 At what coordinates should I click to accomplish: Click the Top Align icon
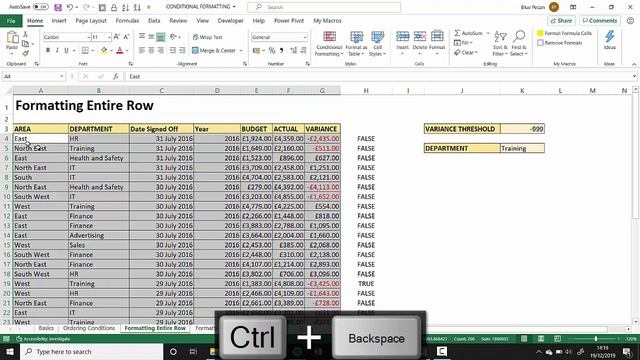142,37
